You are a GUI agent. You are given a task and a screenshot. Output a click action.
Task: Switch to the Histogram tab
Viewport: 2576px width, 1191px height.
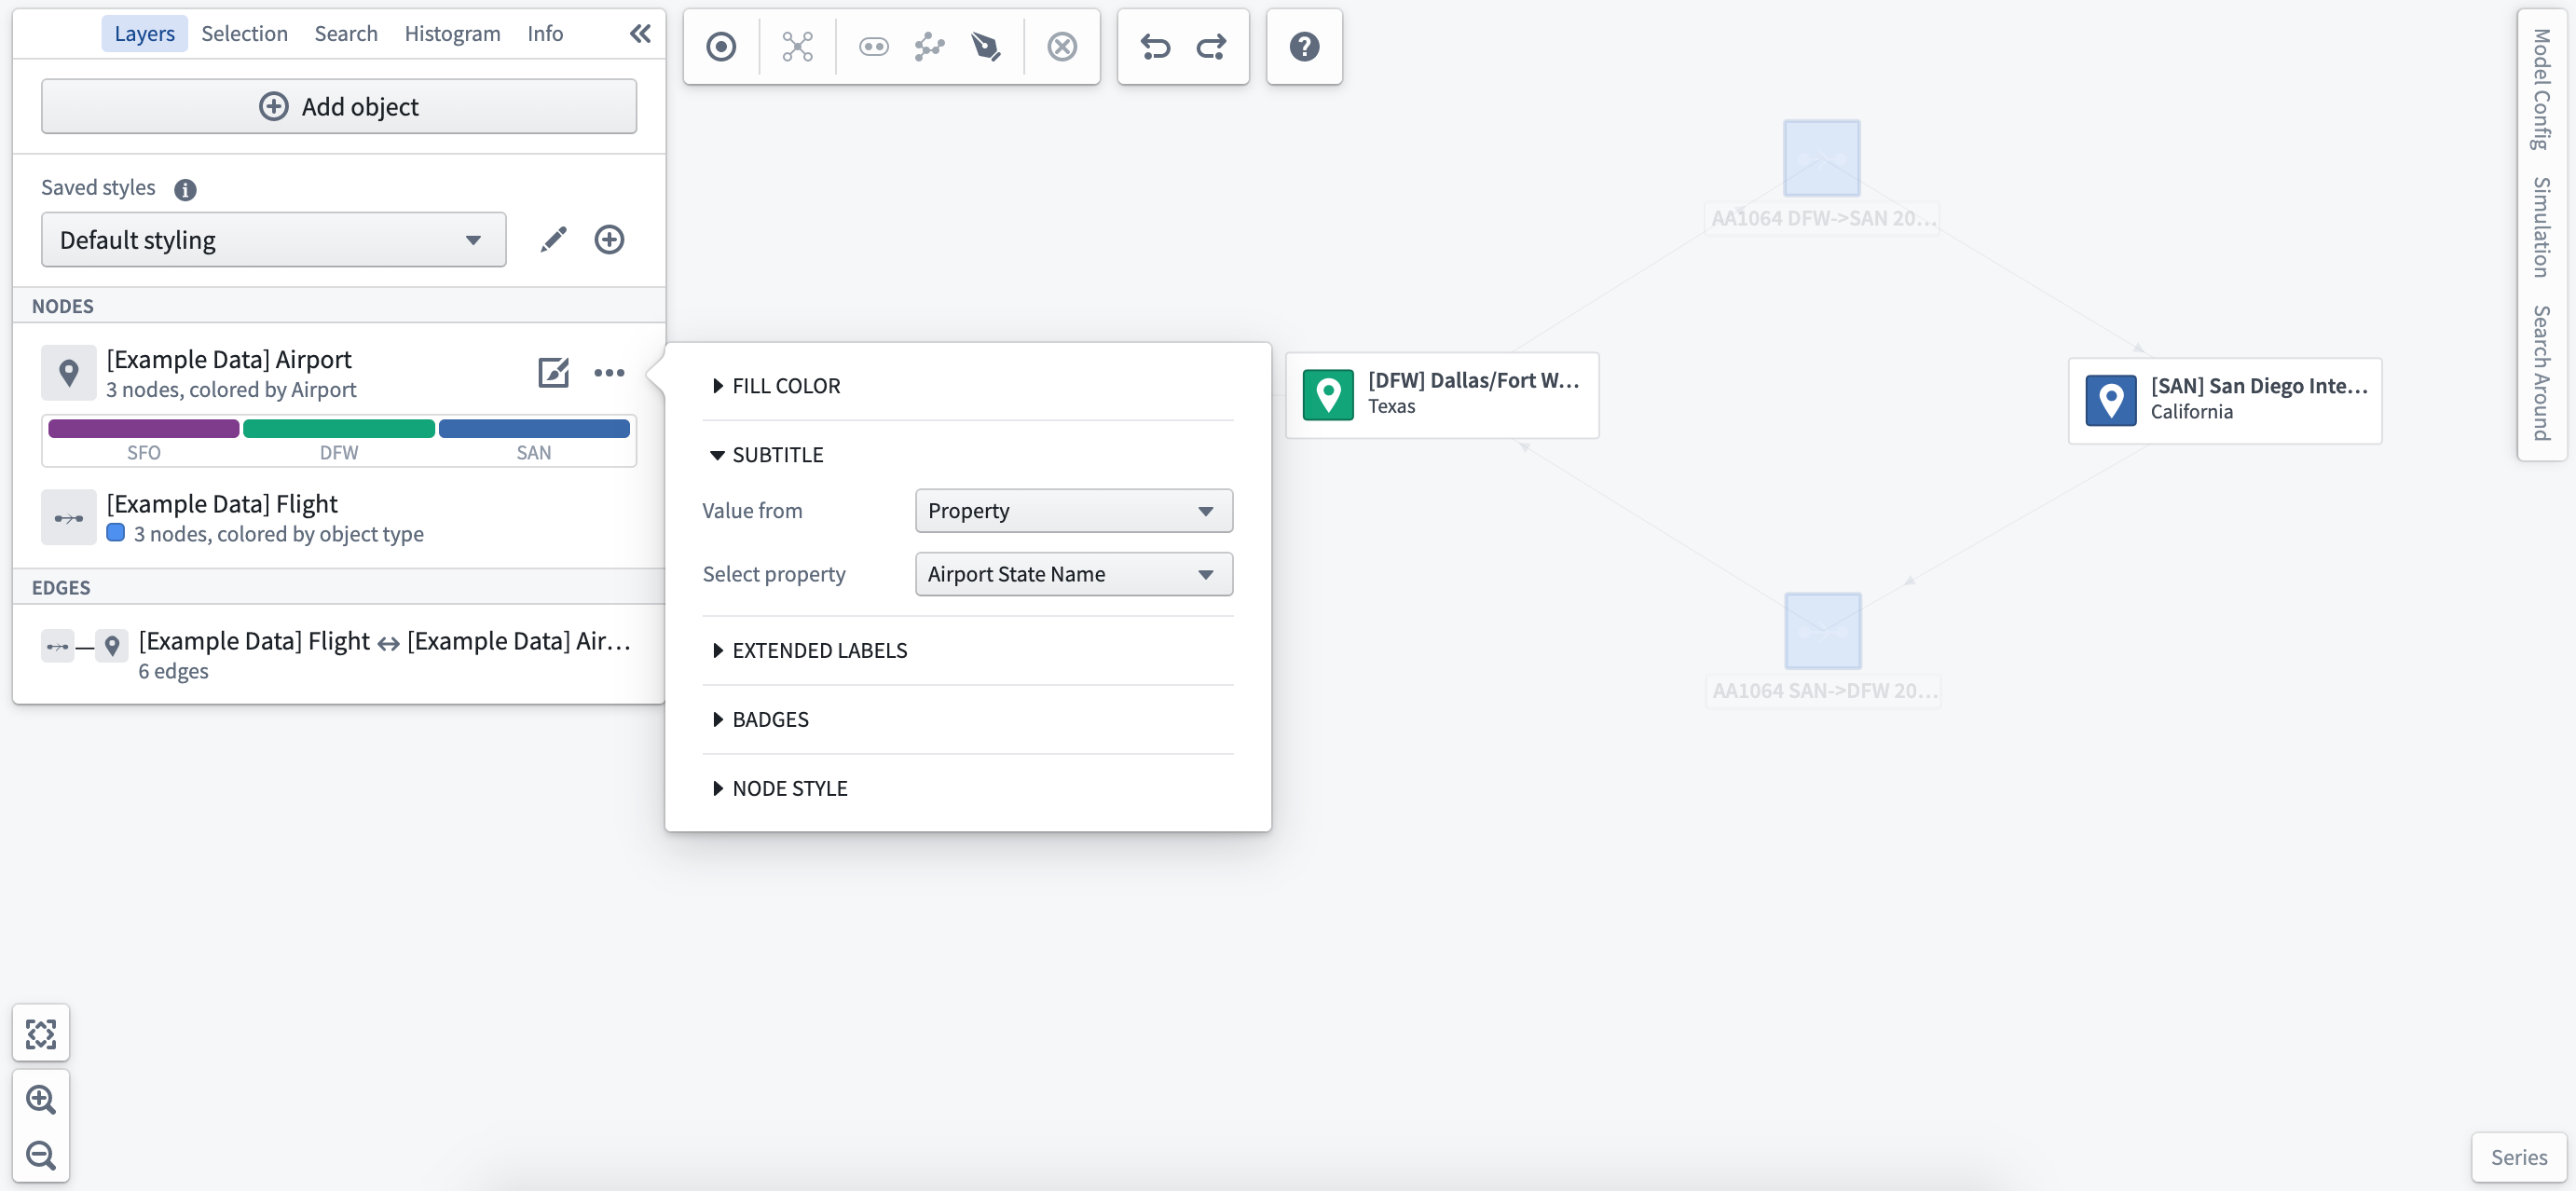click(x=452, y=33)
